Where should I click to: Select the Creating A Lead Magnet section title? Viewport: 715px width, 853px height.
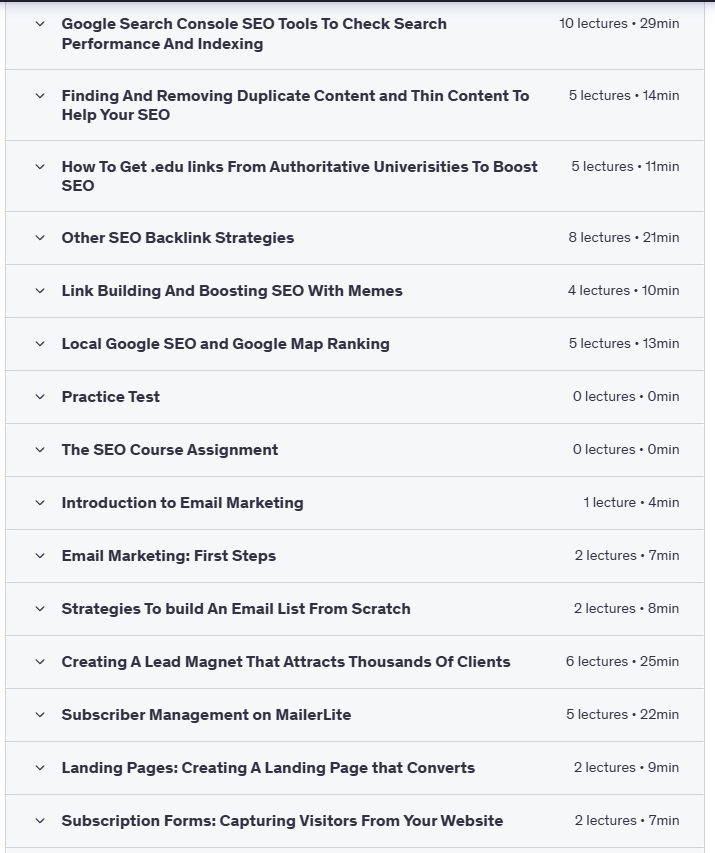(x=286, y=662)
